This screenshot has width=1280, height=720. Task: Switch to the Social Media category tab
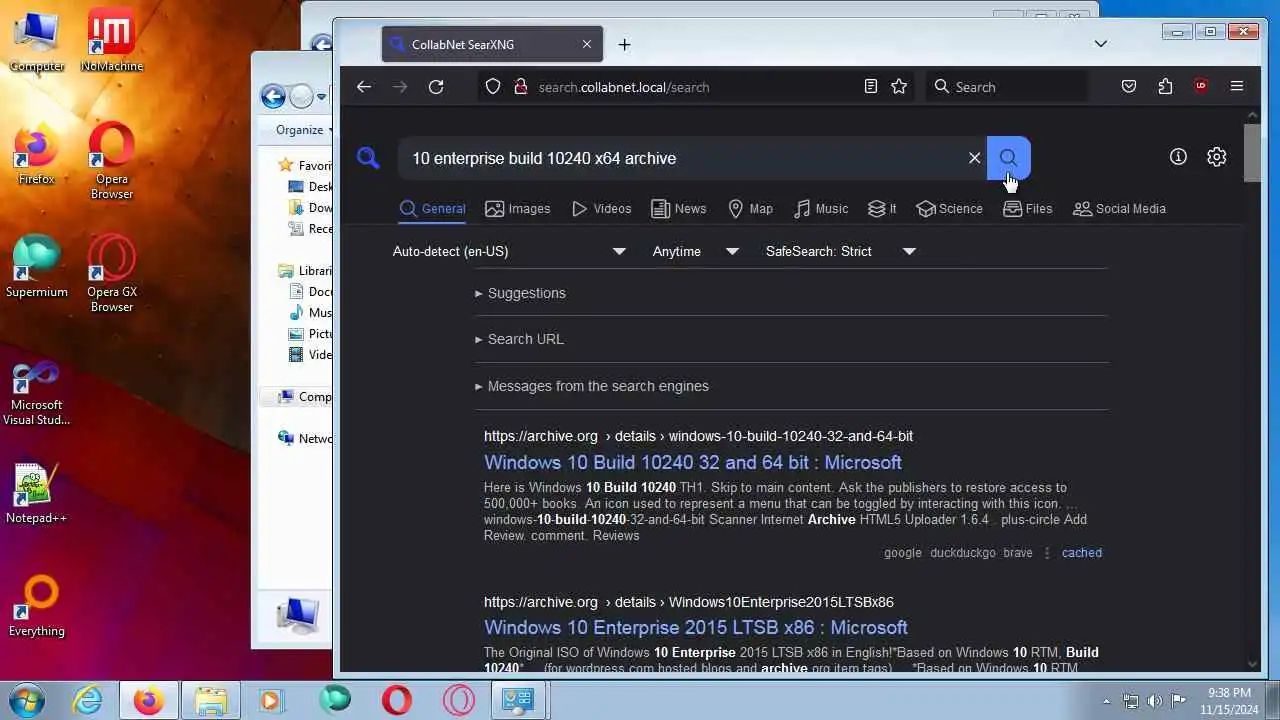1120,209
